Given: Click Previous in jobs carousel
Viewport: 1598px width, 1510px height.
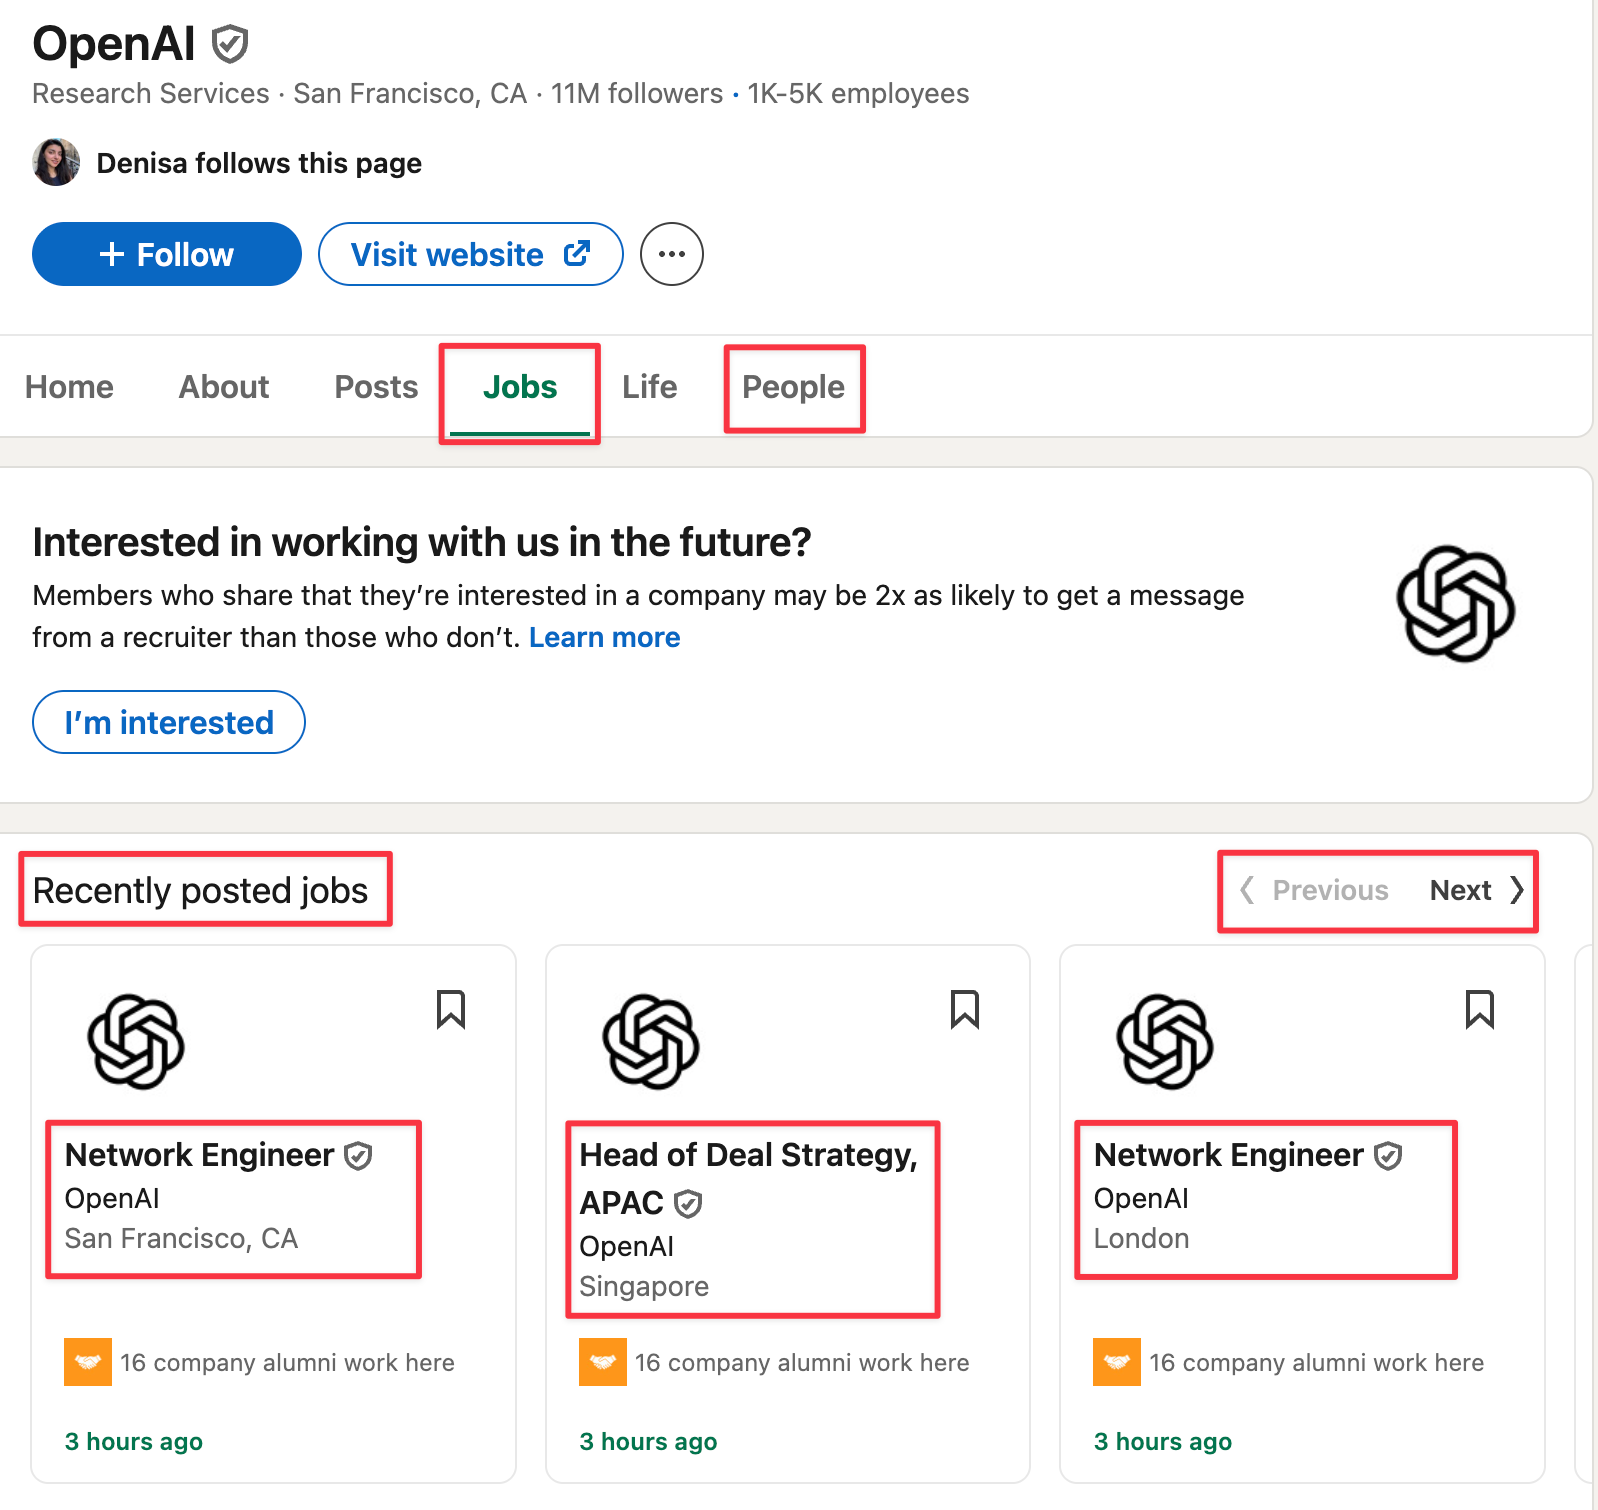Looking at the screenshot, I should [x=1315, y=890].
